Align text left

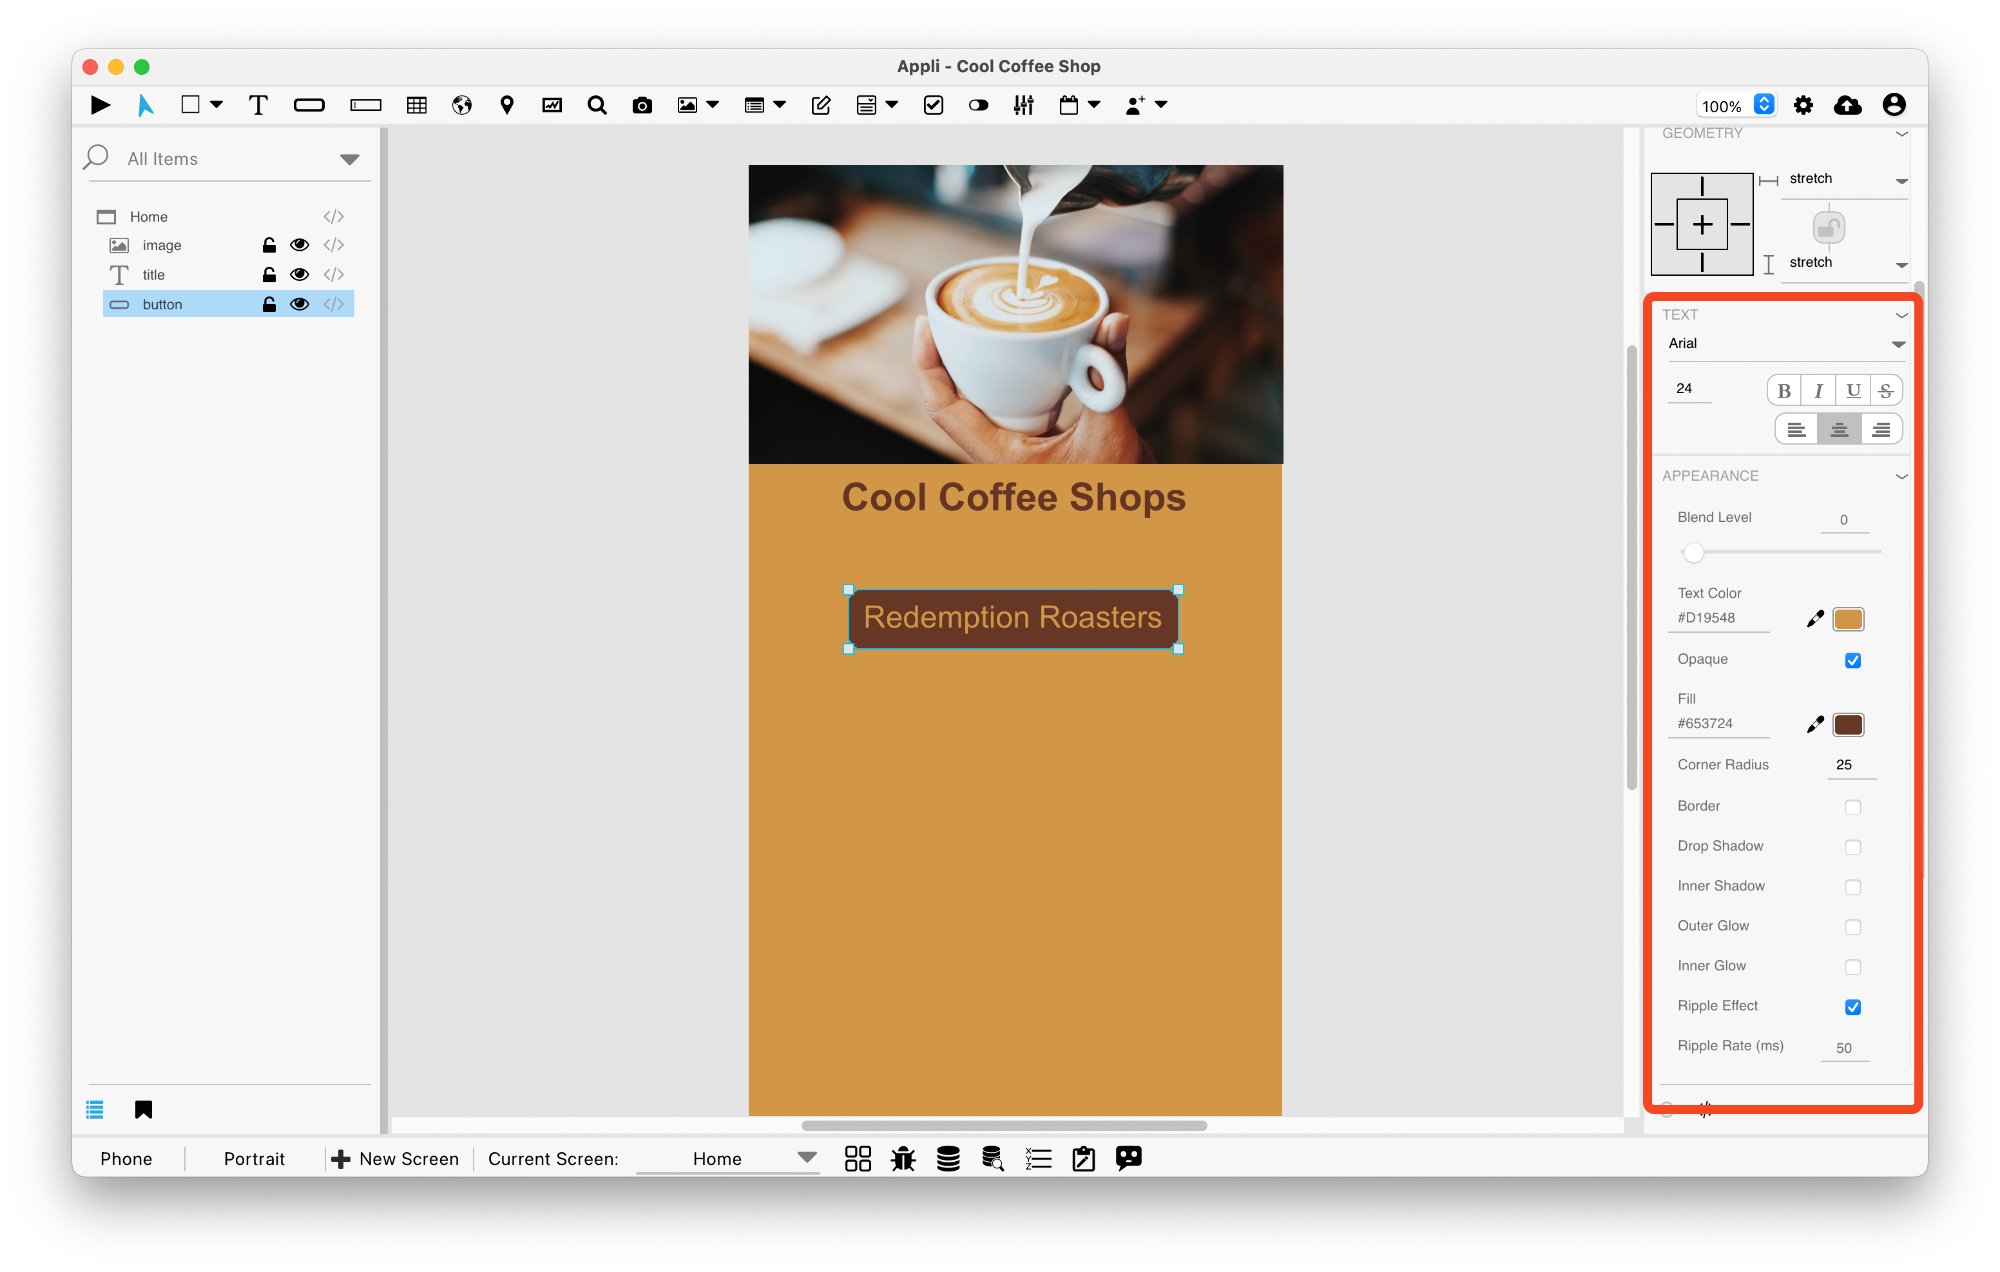[x=1797, y=430]
